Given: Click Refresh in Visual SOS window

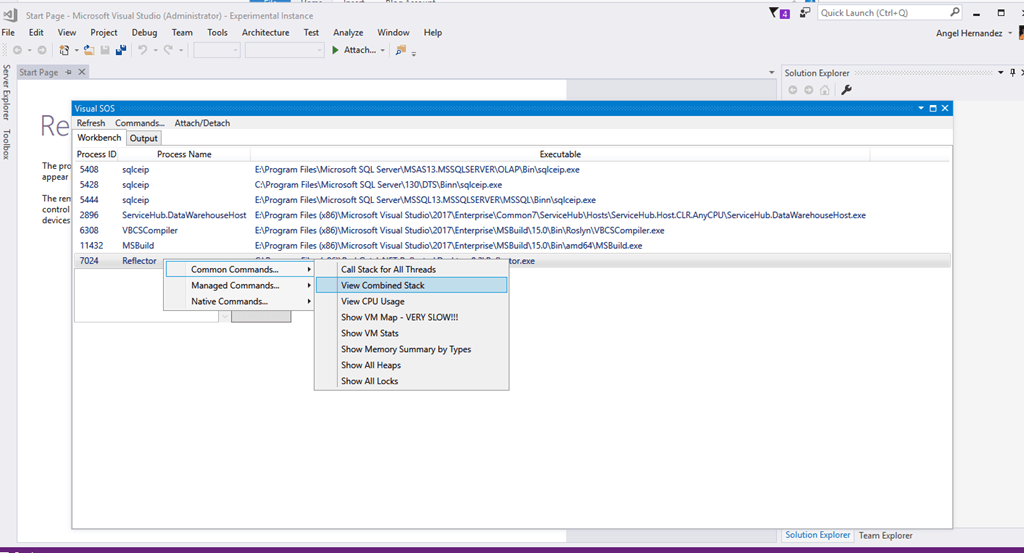Looking at the screenshot, I should [90, 123].
